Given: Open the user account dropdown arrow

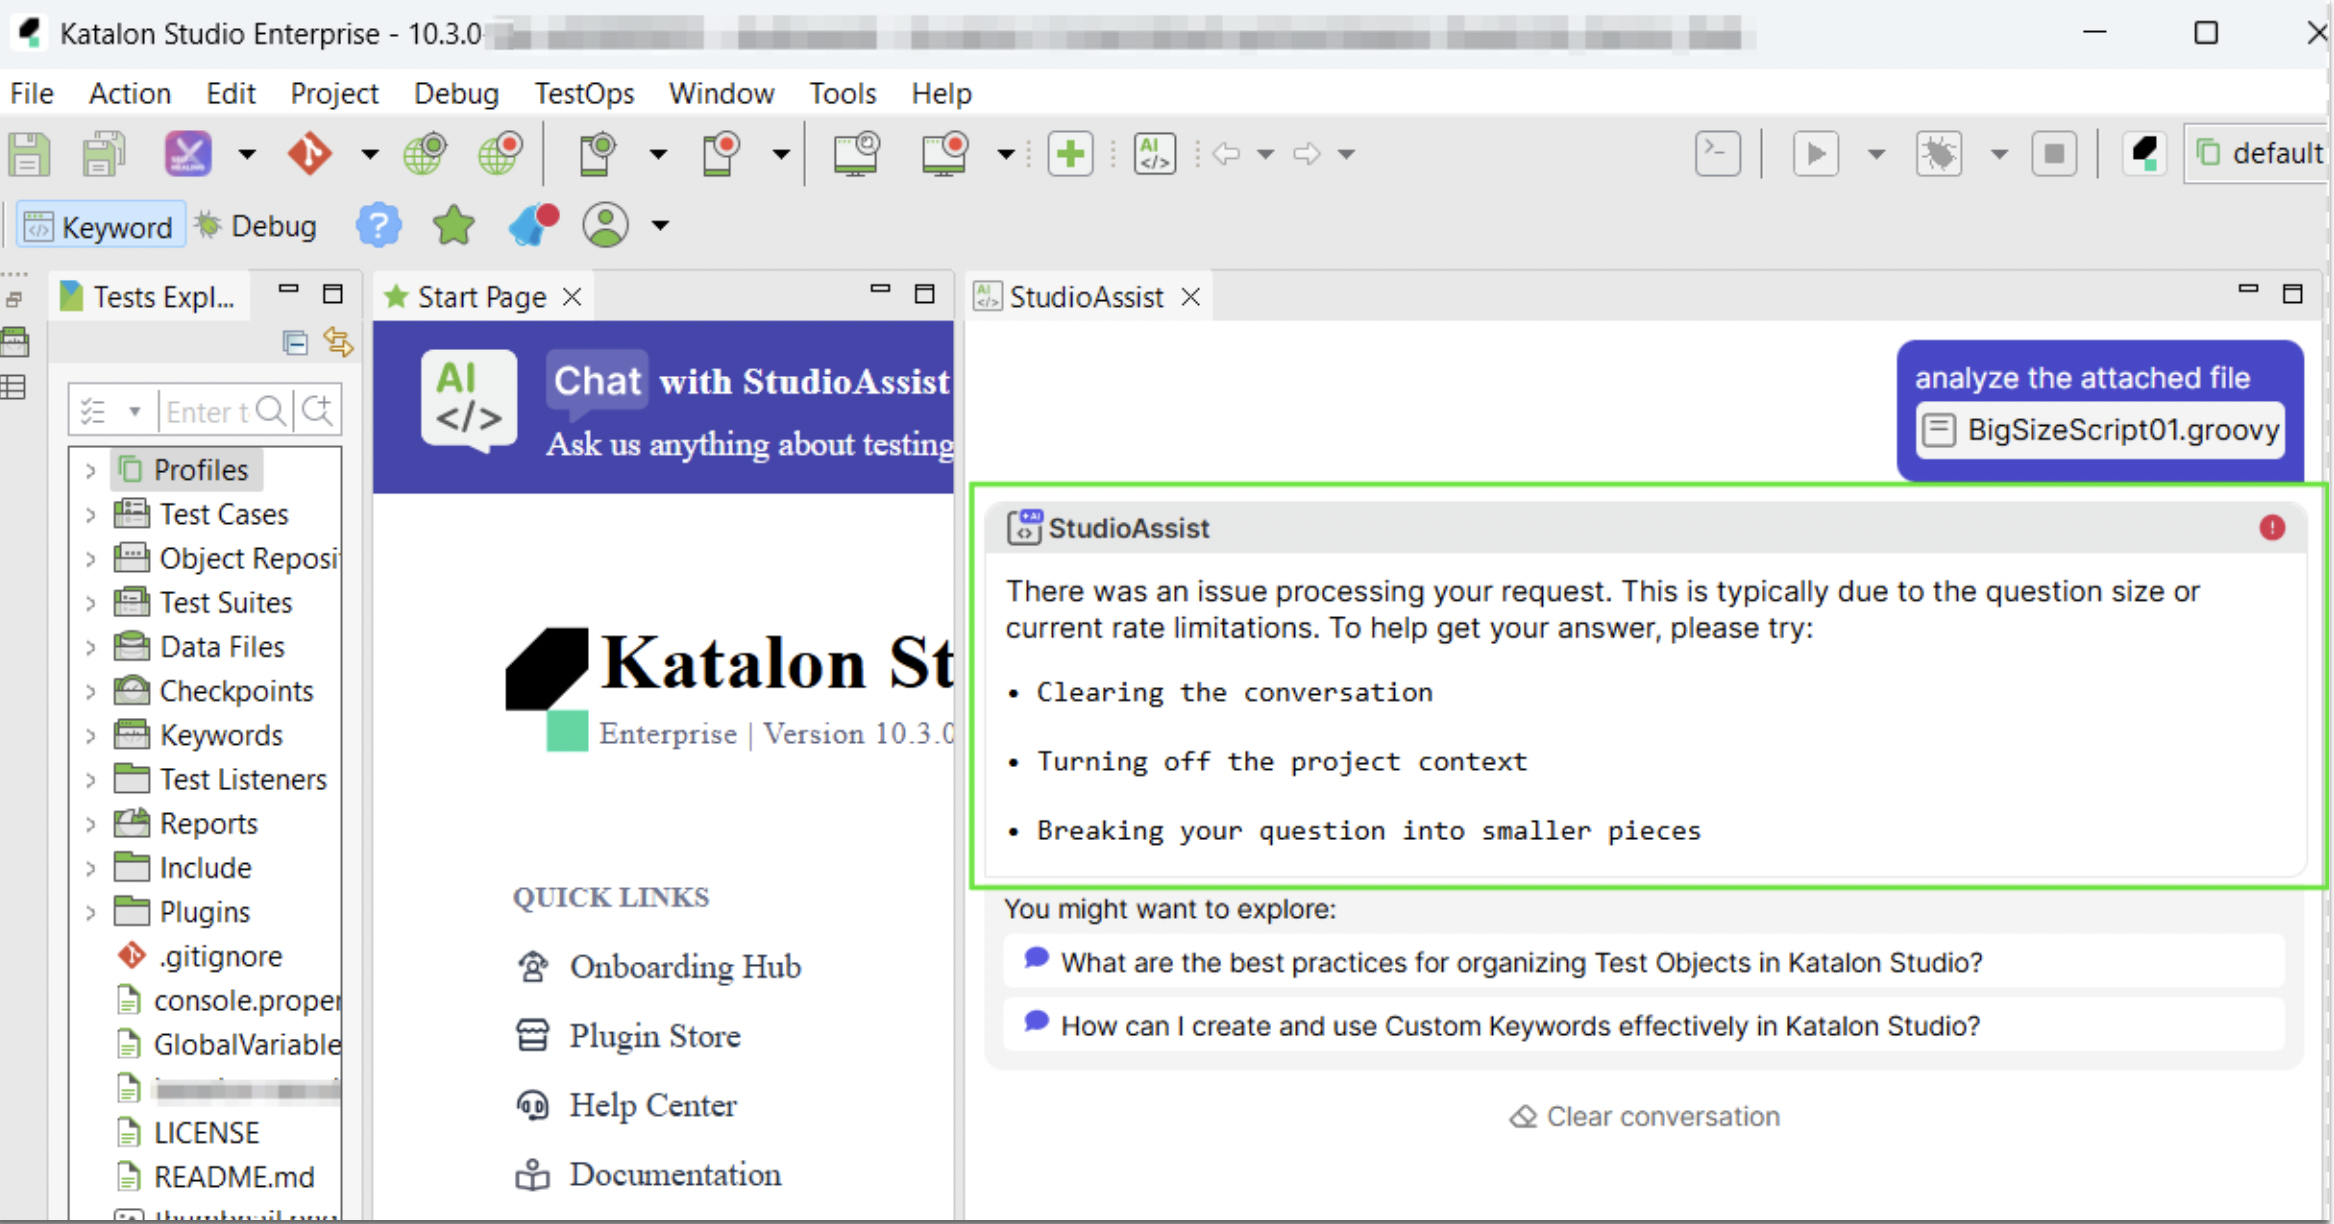Looking at the screenshot, I should tap(660, 225).
